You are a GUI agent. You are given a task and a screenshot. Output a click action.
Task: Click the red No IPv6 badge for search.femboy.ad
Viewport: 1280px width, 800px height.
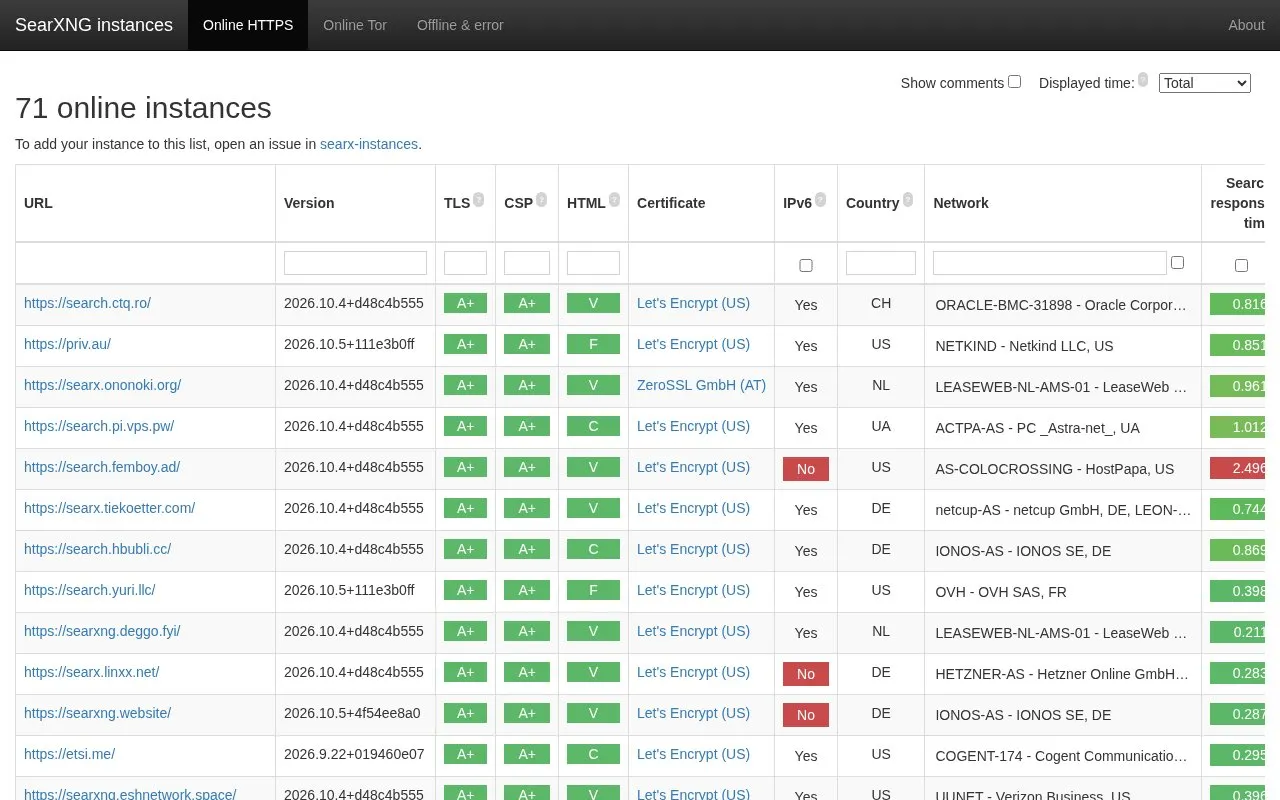pos(806,469)
